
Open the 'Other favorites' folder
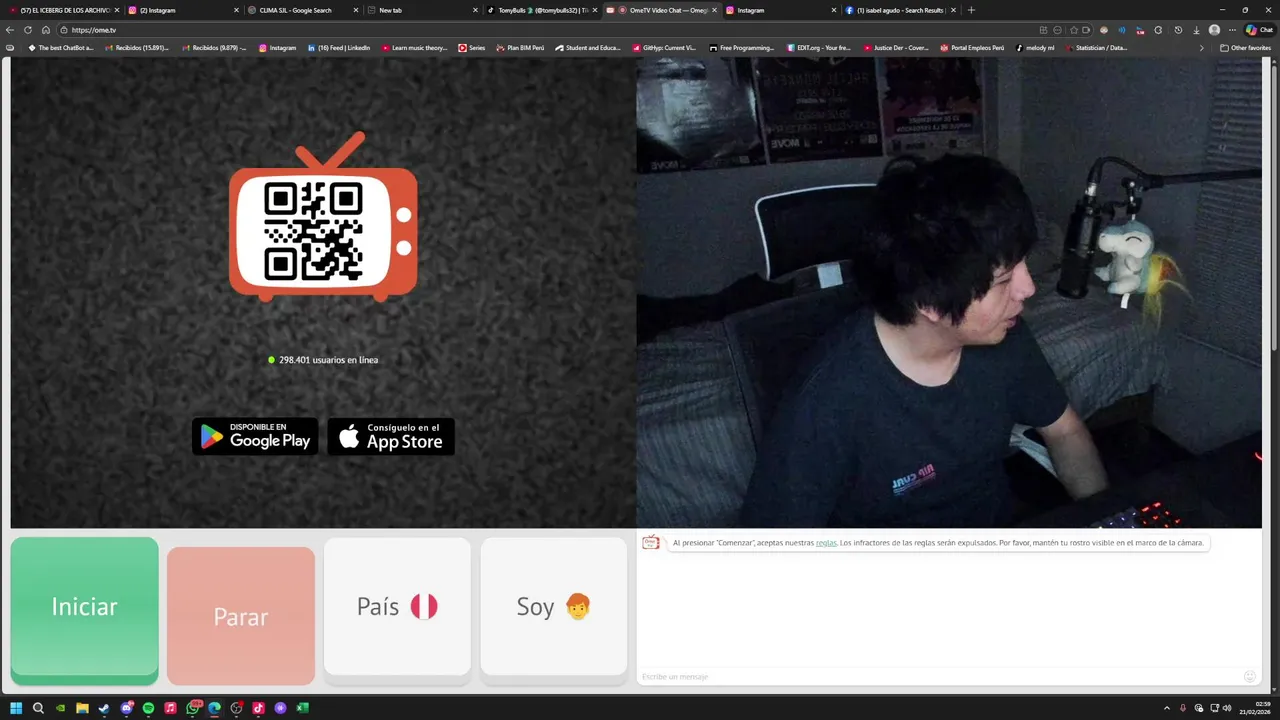point(1245,48)
